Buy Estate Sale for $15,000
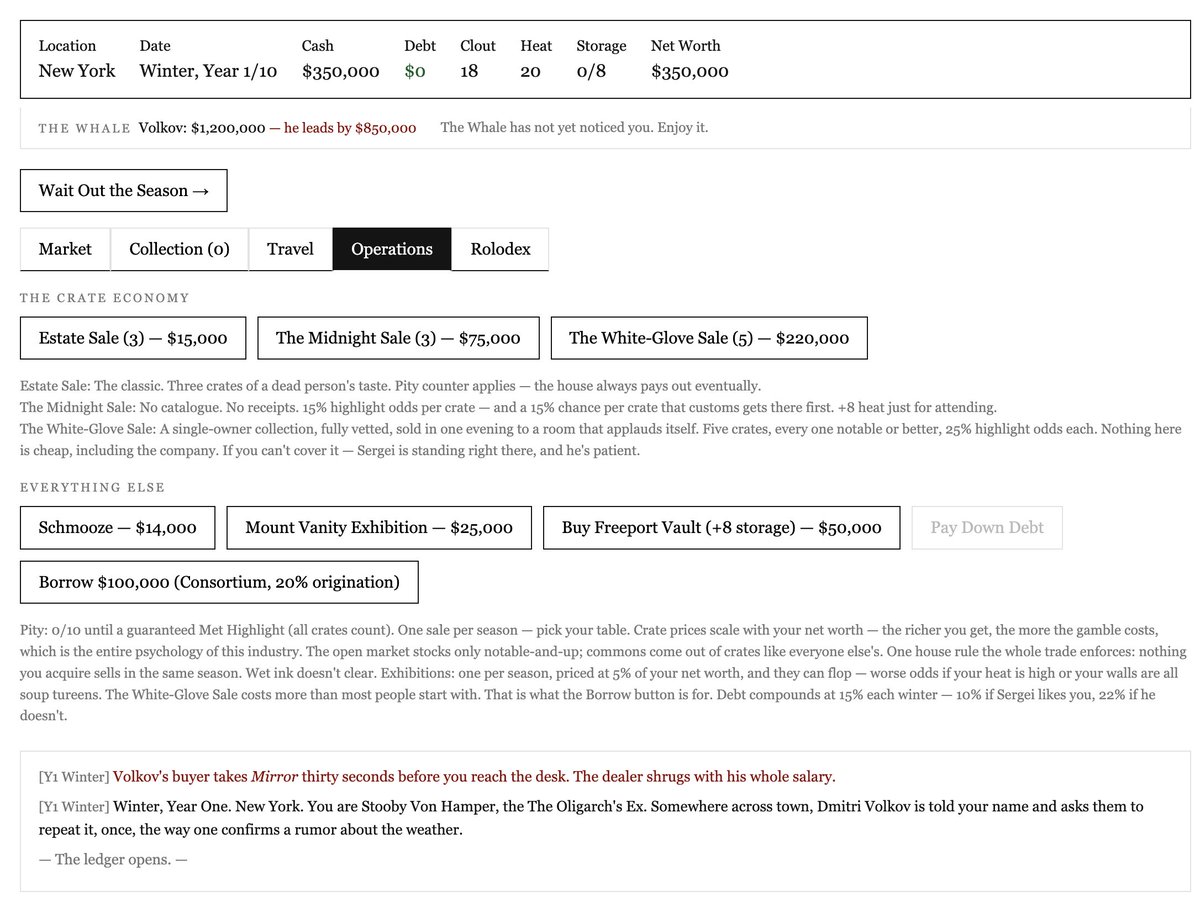The image size is (1200, 918). click(133, 338)
